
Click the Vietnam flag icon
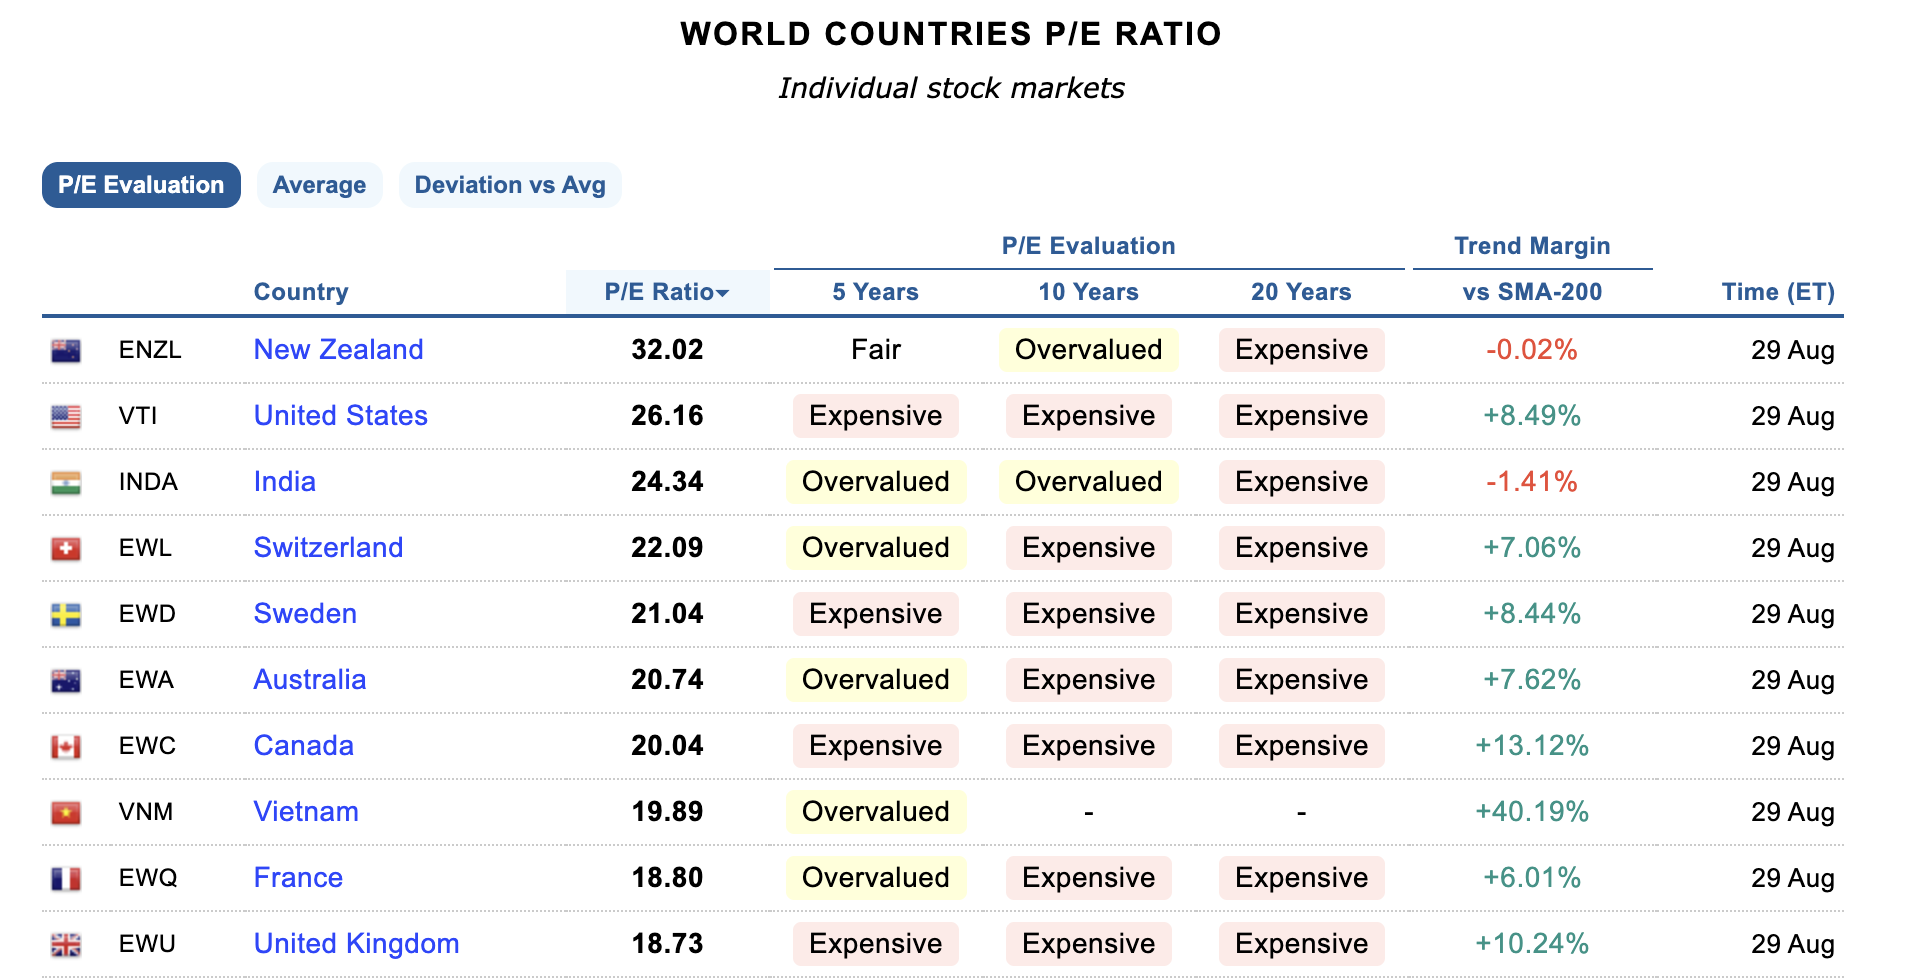[x=66, y=813]
